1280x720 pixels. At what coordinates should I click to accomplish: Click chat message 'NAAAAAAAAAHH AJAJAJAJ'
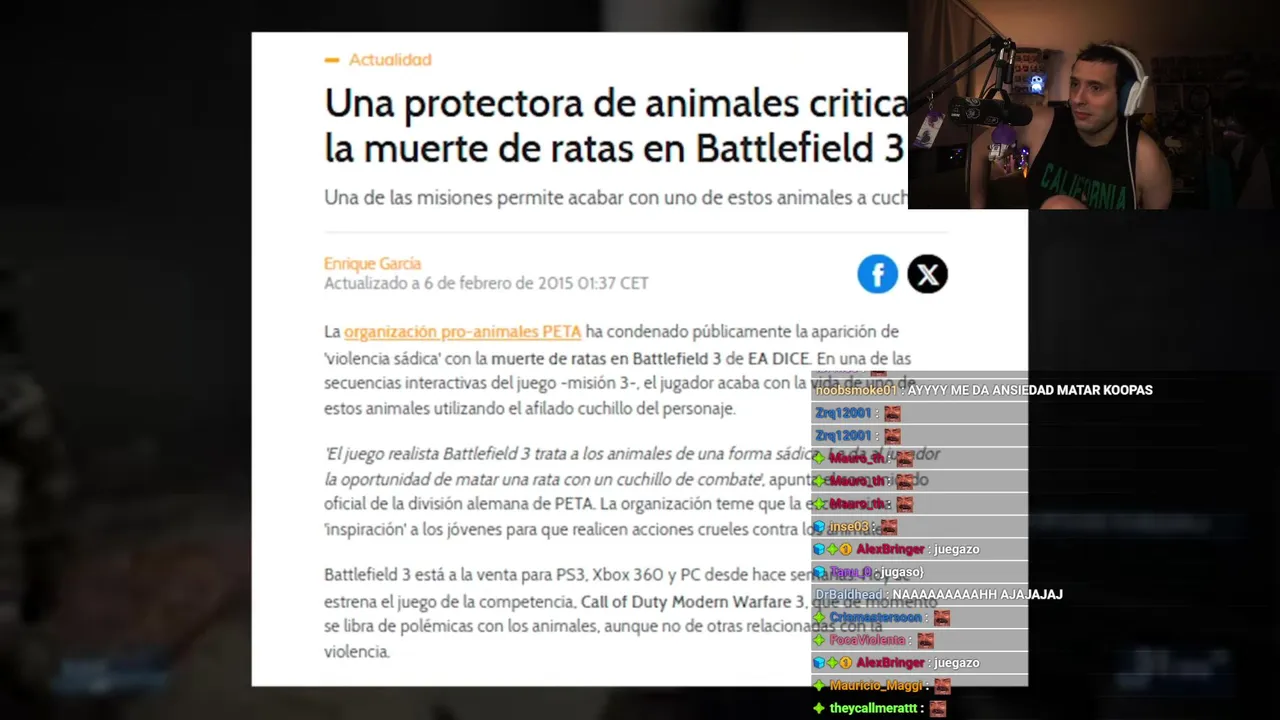pos(978,595)
